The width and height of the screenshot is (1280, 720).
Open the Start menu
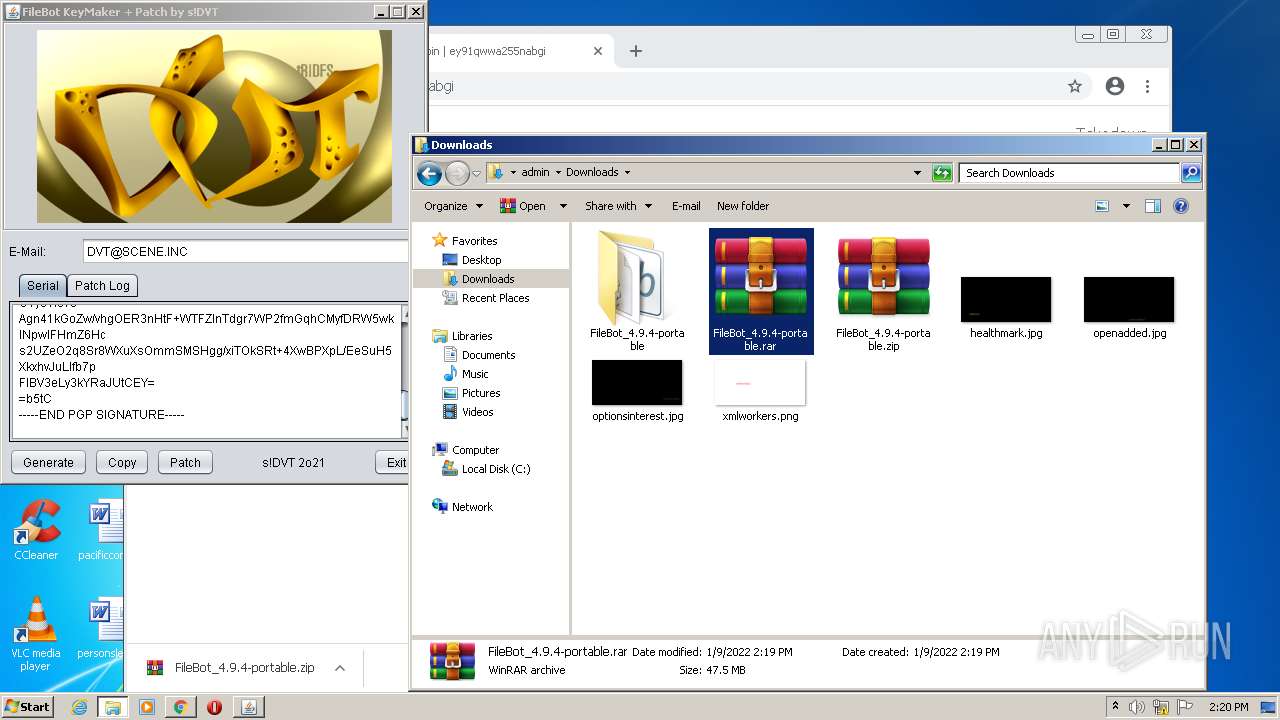[28, 707]
